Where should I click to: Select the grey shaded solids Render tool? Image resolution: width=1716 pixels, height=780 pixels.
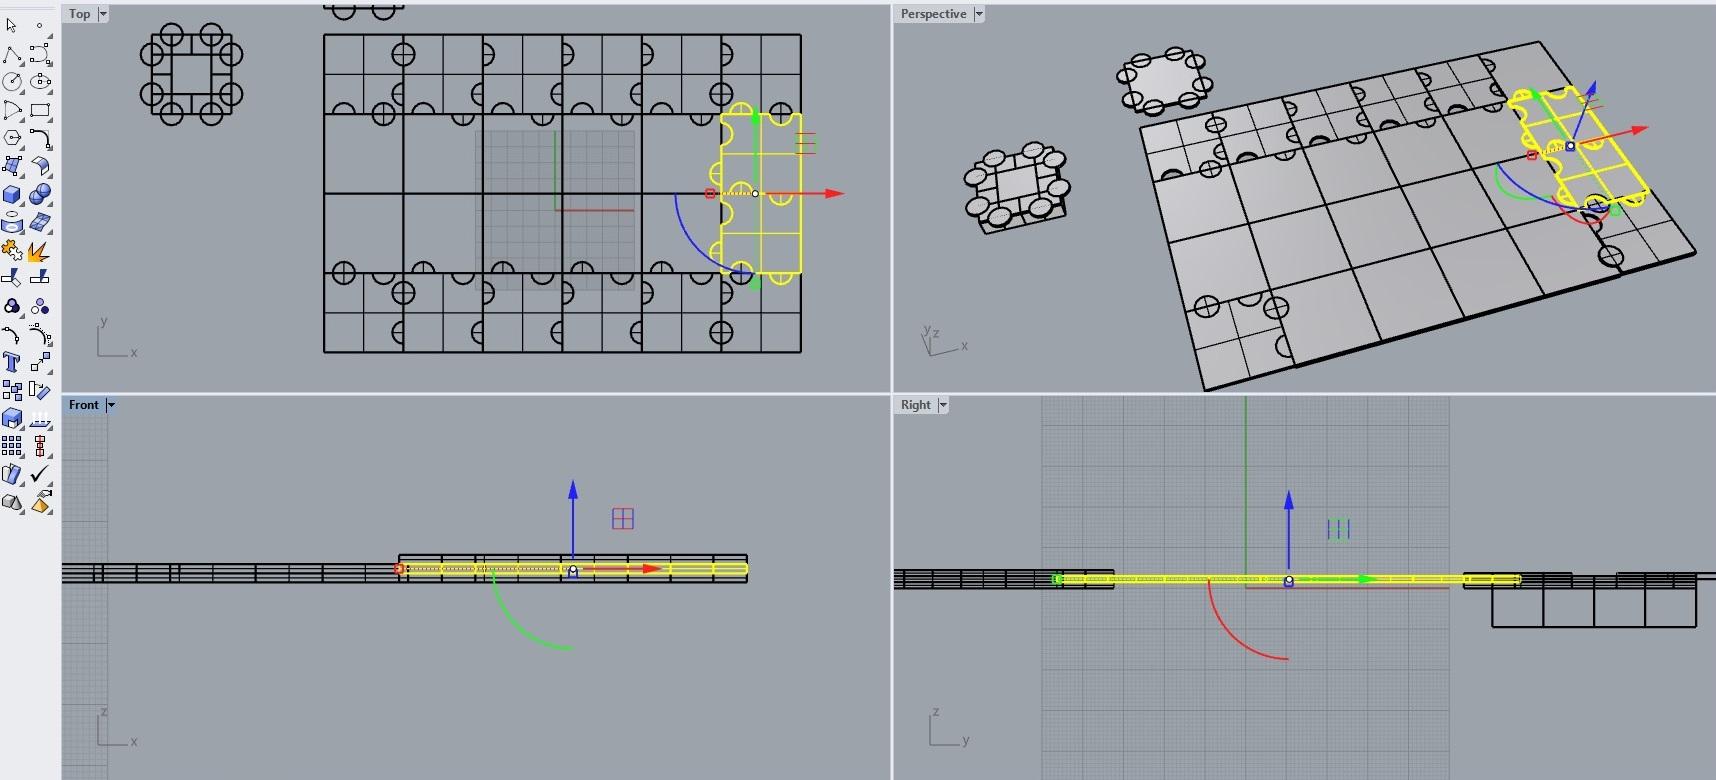coord(12,502)
